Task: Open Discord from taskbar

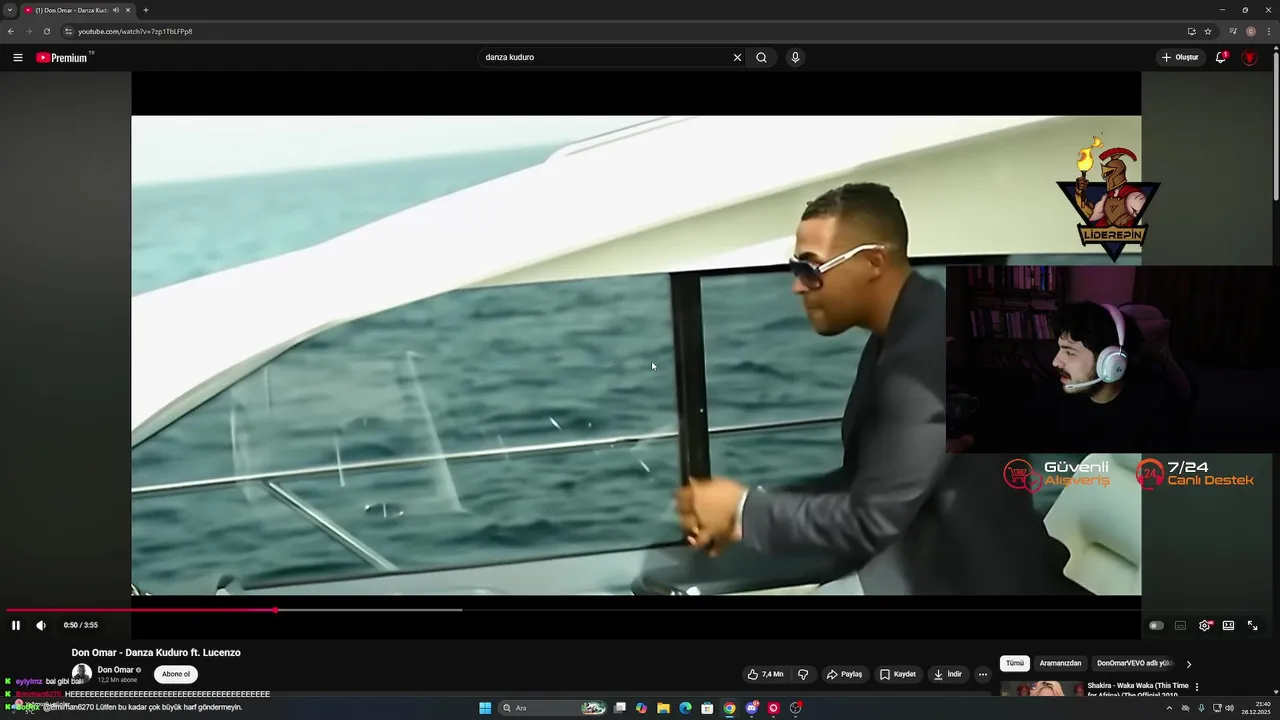Action: click(x=751, y=708)
